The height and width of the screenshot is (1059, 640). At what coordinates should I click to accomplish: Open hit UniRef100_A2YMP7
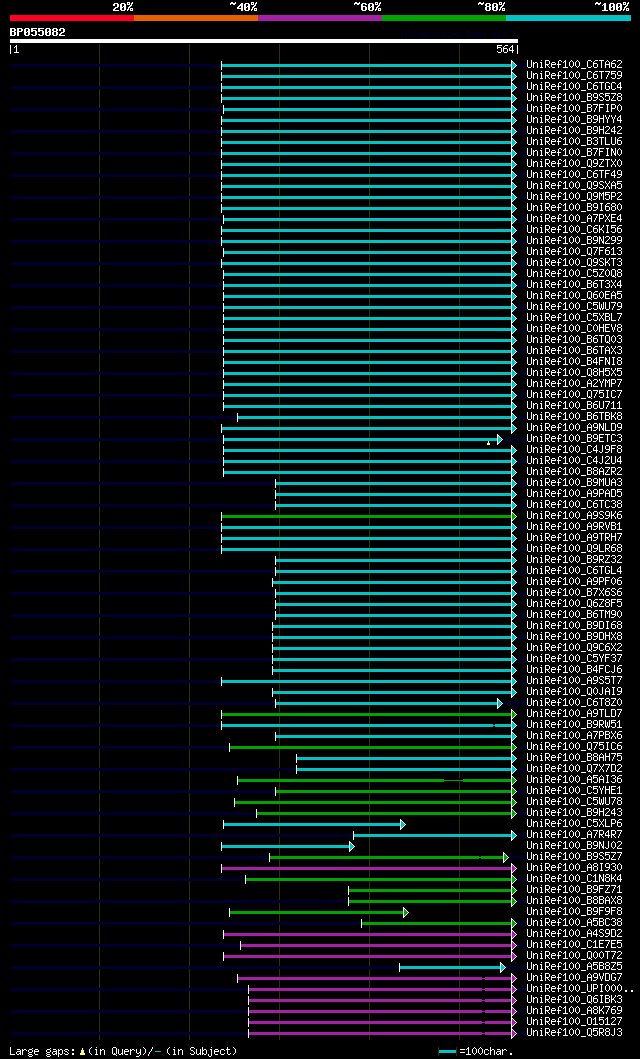[575, 384]
